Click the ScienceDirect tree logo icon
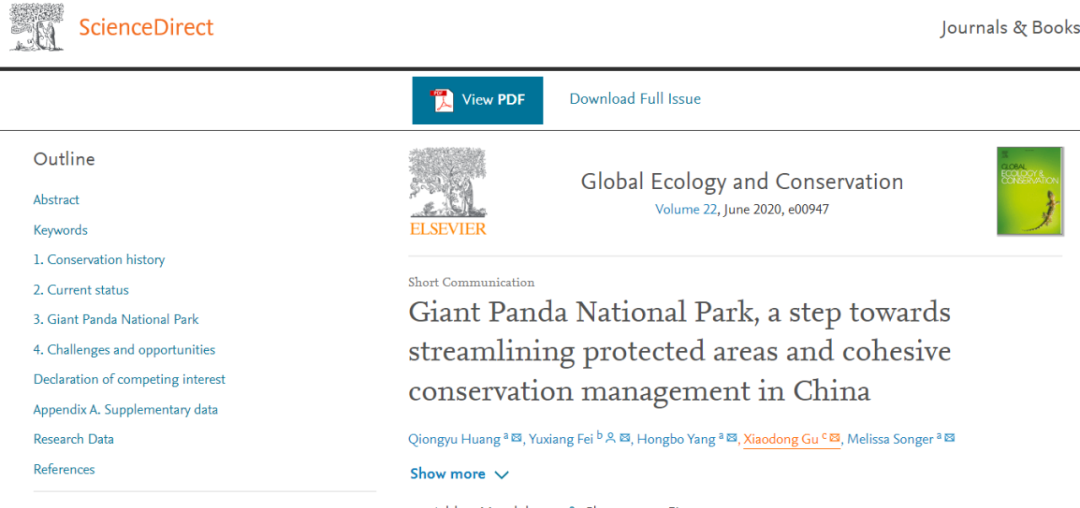This screenshot has height=508, width=1080. click(37, 27)
